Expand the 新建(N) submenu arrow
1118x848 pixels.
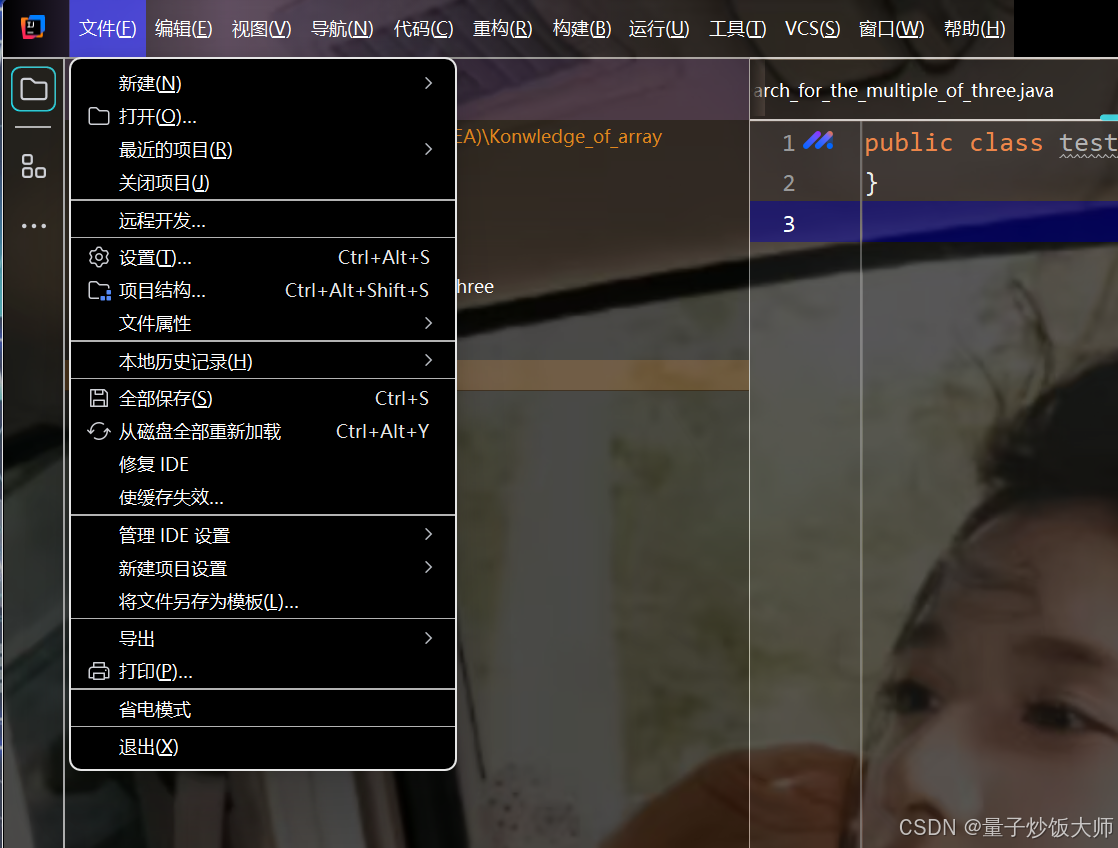point(429,83)
